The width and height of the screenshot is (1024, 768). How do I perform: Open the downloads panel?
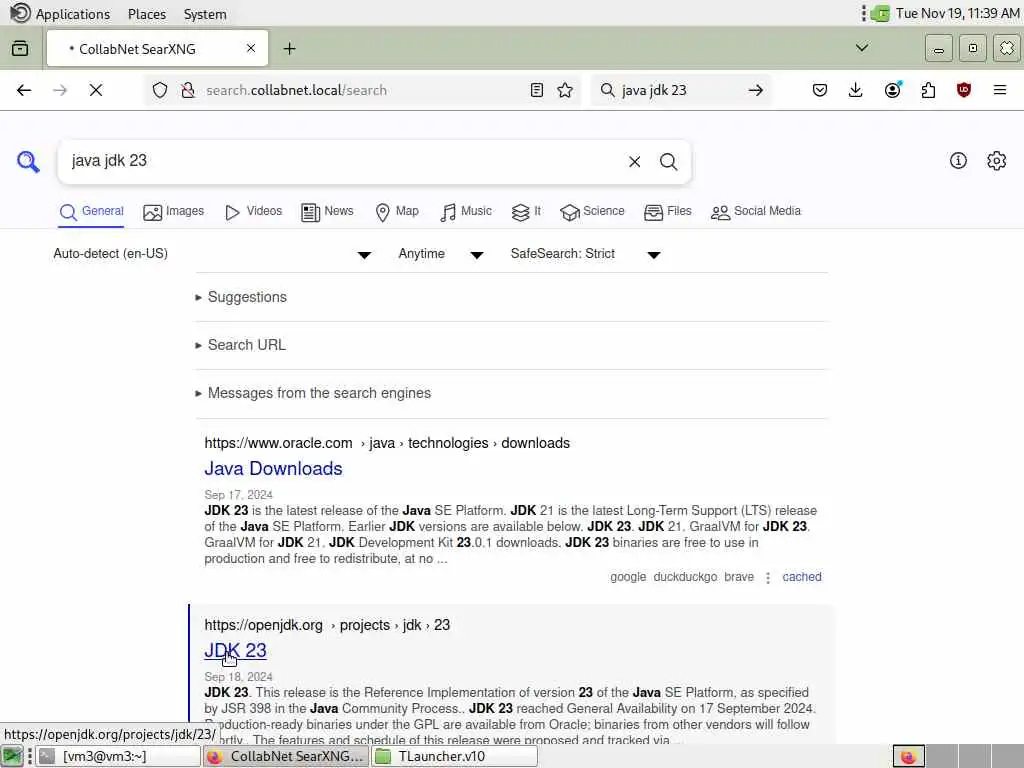point(856,90)
